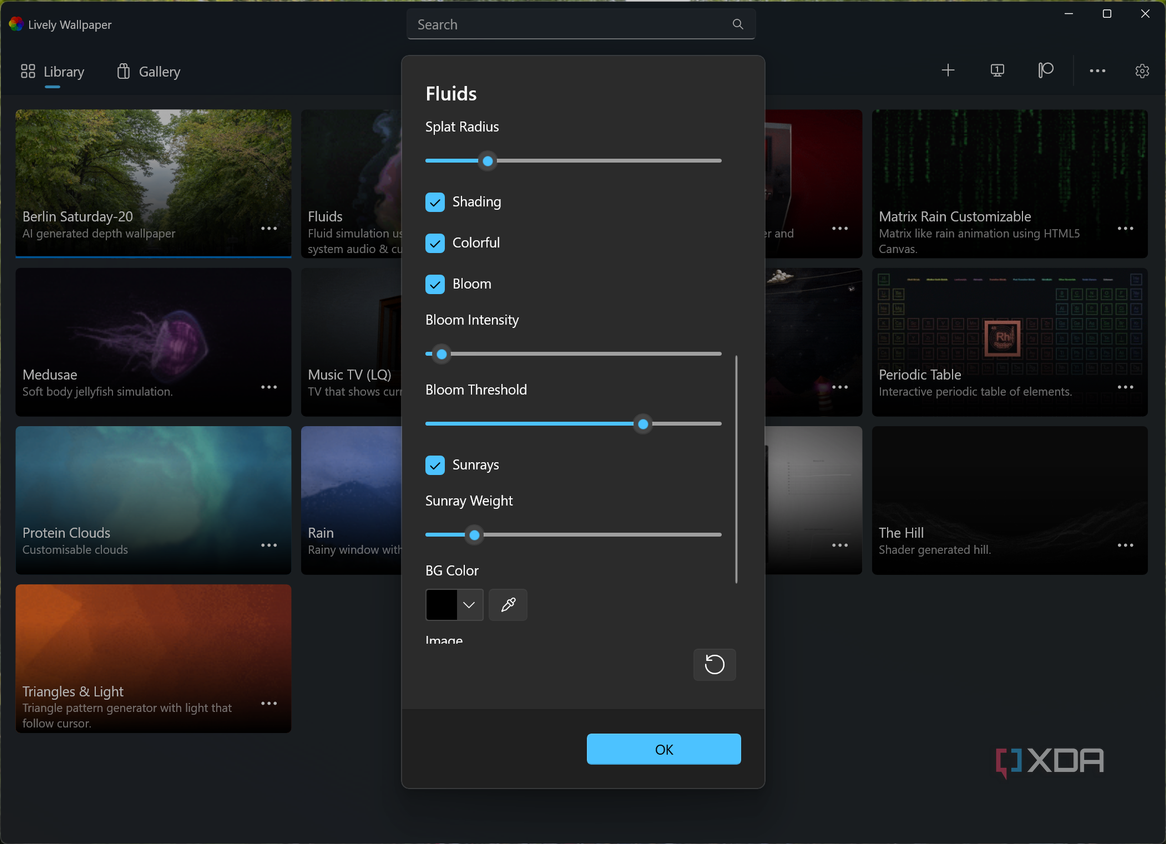Select the Medusae jellyfish wallpaper thumbnail
Screen dimensions: 1166x844
(153, 342)
